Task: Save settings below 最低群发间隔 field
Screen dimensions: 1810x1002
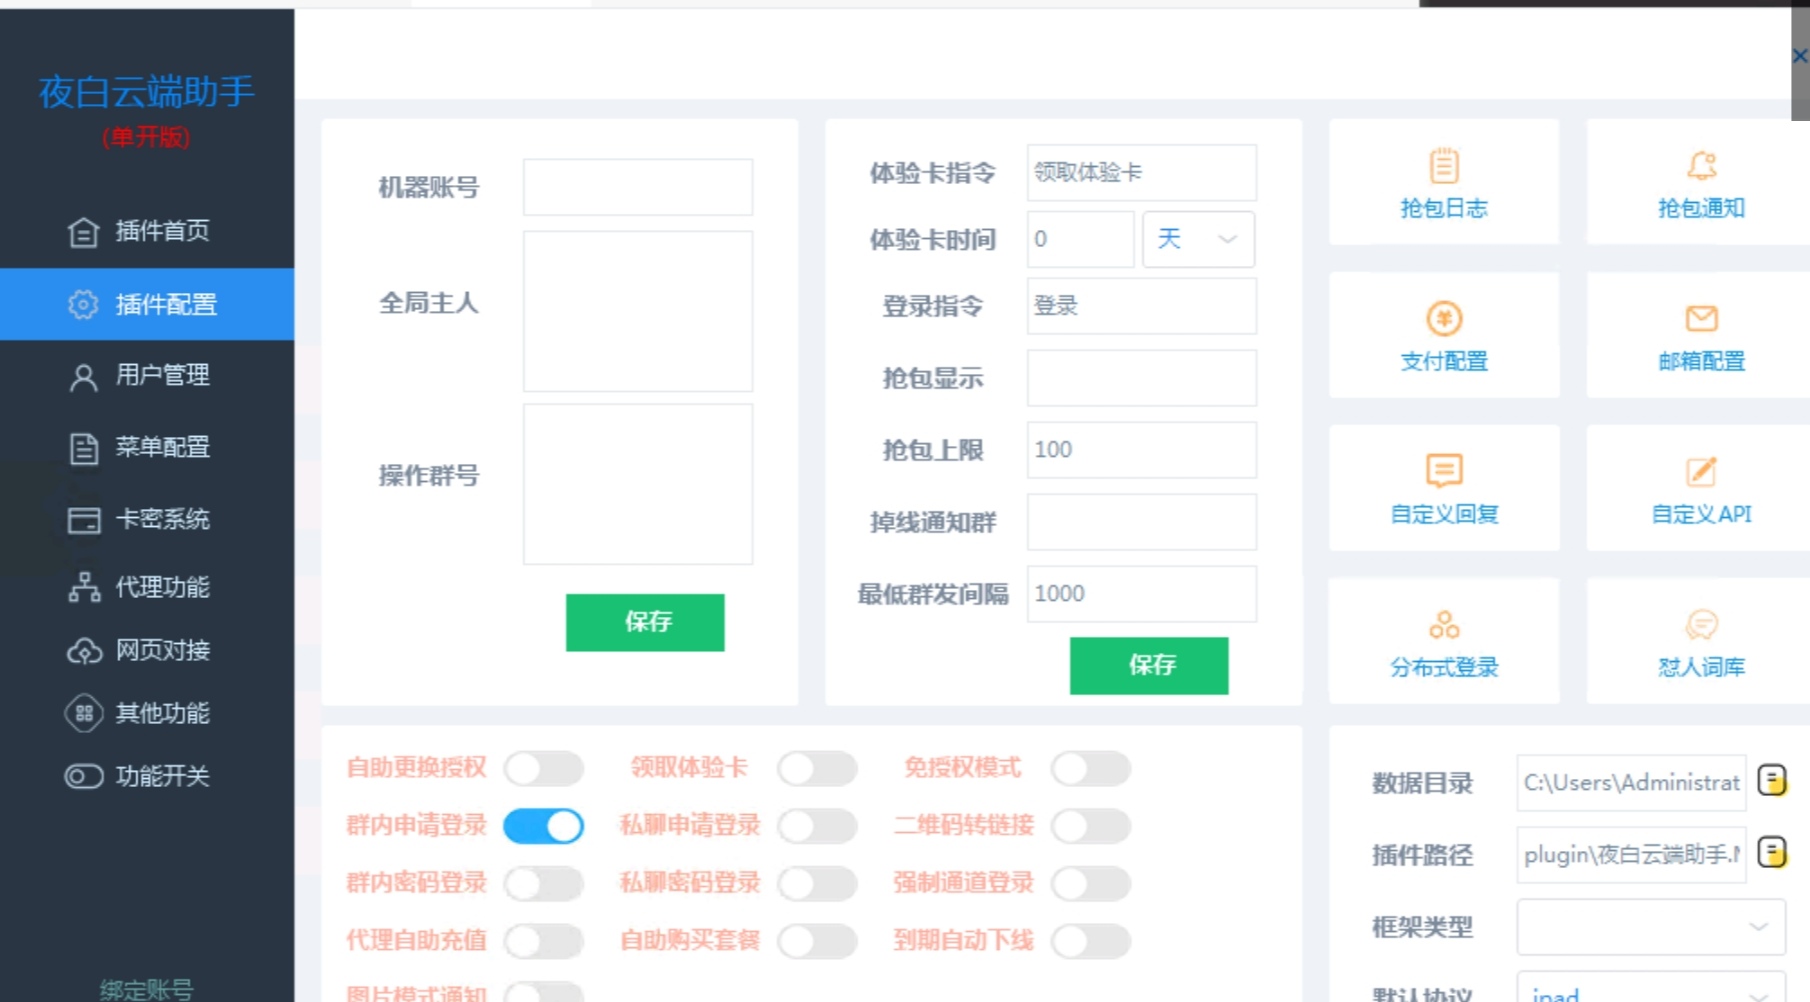Action: pos(1149,665)
